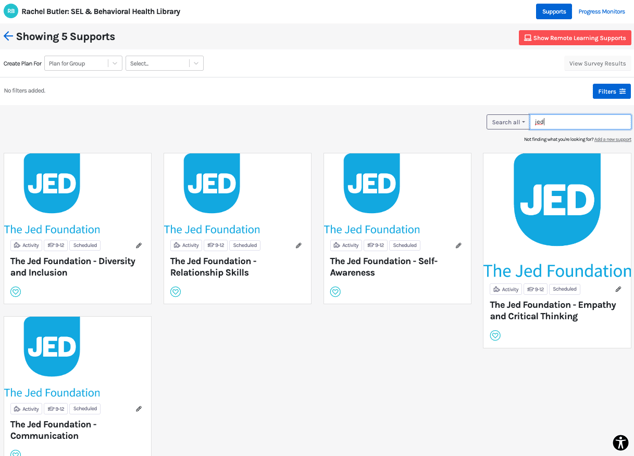Click Scheduled tag on Relationship Skills card
The width and height of the screenshot is (634, 456).
(245, 245)
